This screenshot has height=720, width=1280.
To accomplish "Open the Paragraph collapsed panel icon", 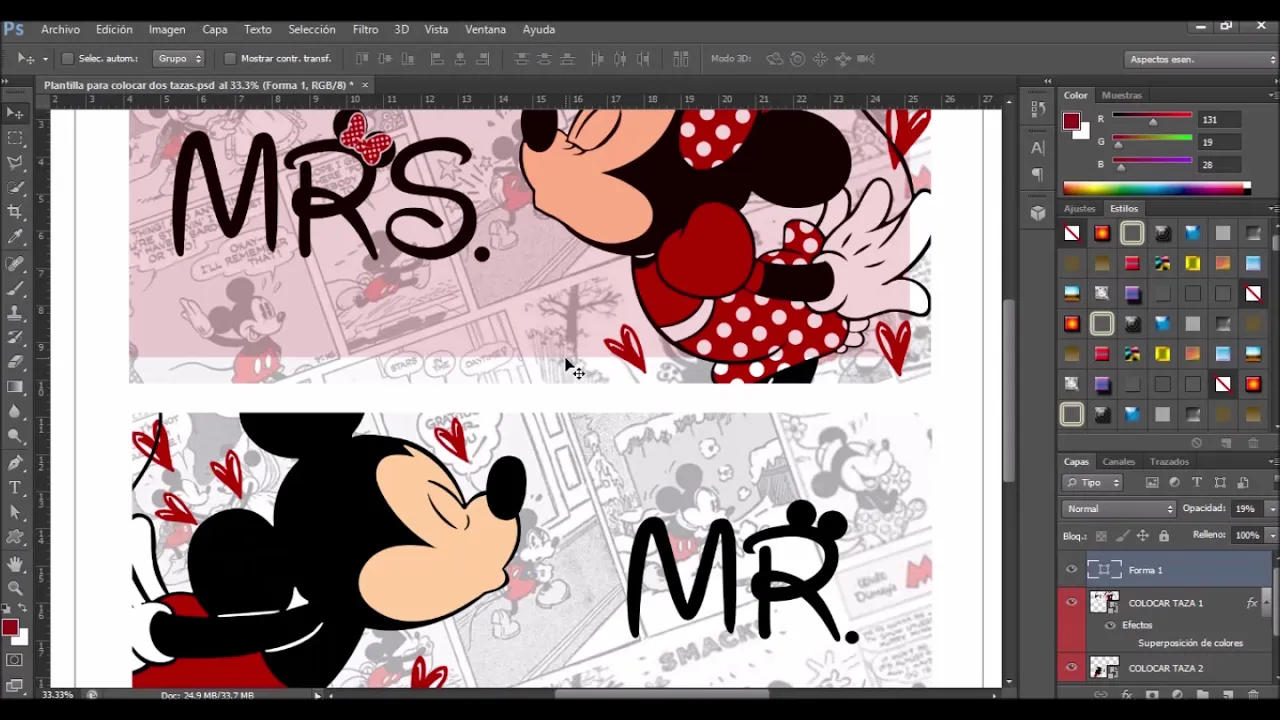I will pos(1038,174).
